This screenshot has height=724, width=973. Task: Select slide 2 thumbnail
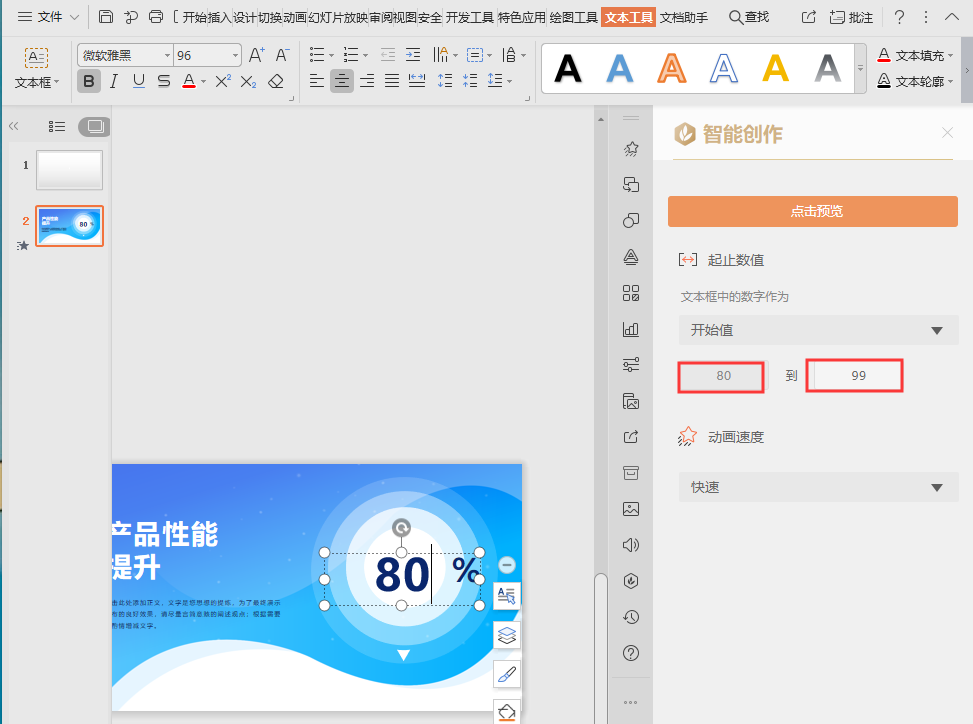(70, 226)
